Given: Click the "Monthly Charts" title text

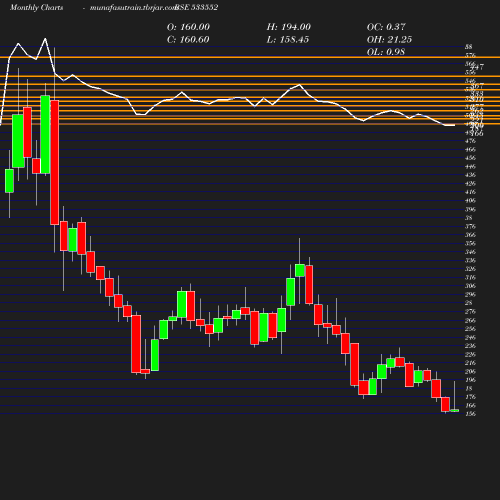Looking at the screenshot, I should click(36, 7).
